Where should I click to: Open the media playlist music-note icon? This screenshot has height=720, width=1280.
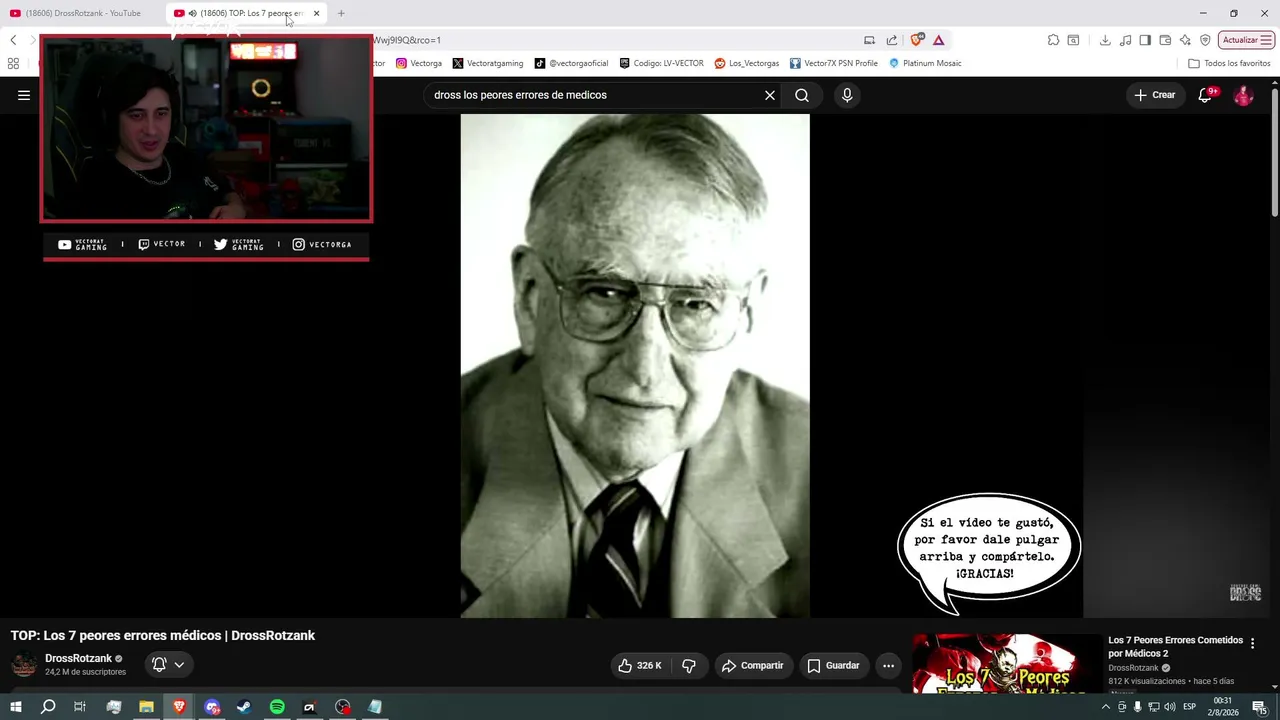(1126, 40)
